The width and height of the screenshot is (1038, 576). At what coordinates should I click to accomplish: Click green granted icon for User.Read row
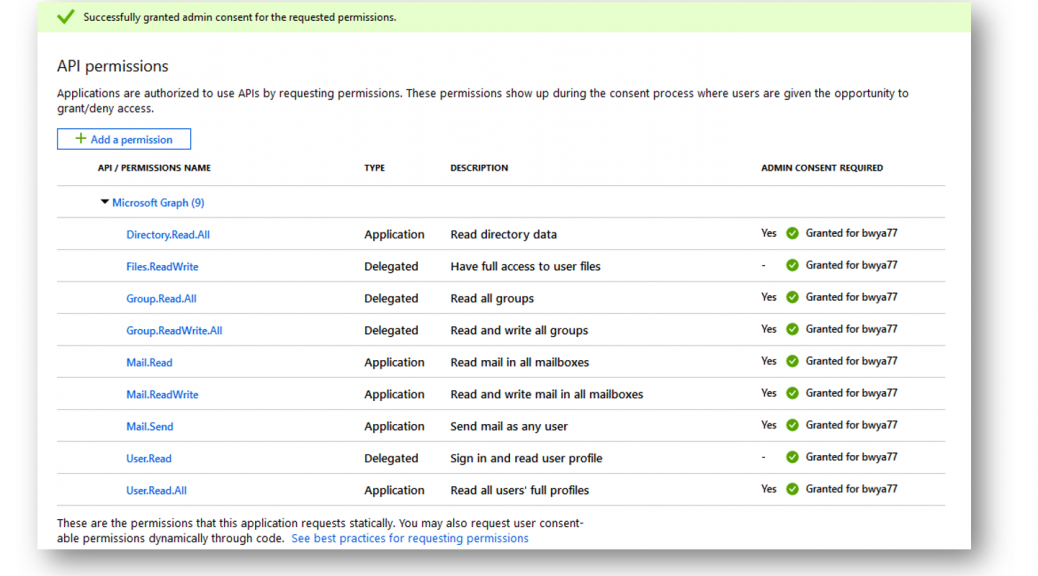click(x=792, y=457)
